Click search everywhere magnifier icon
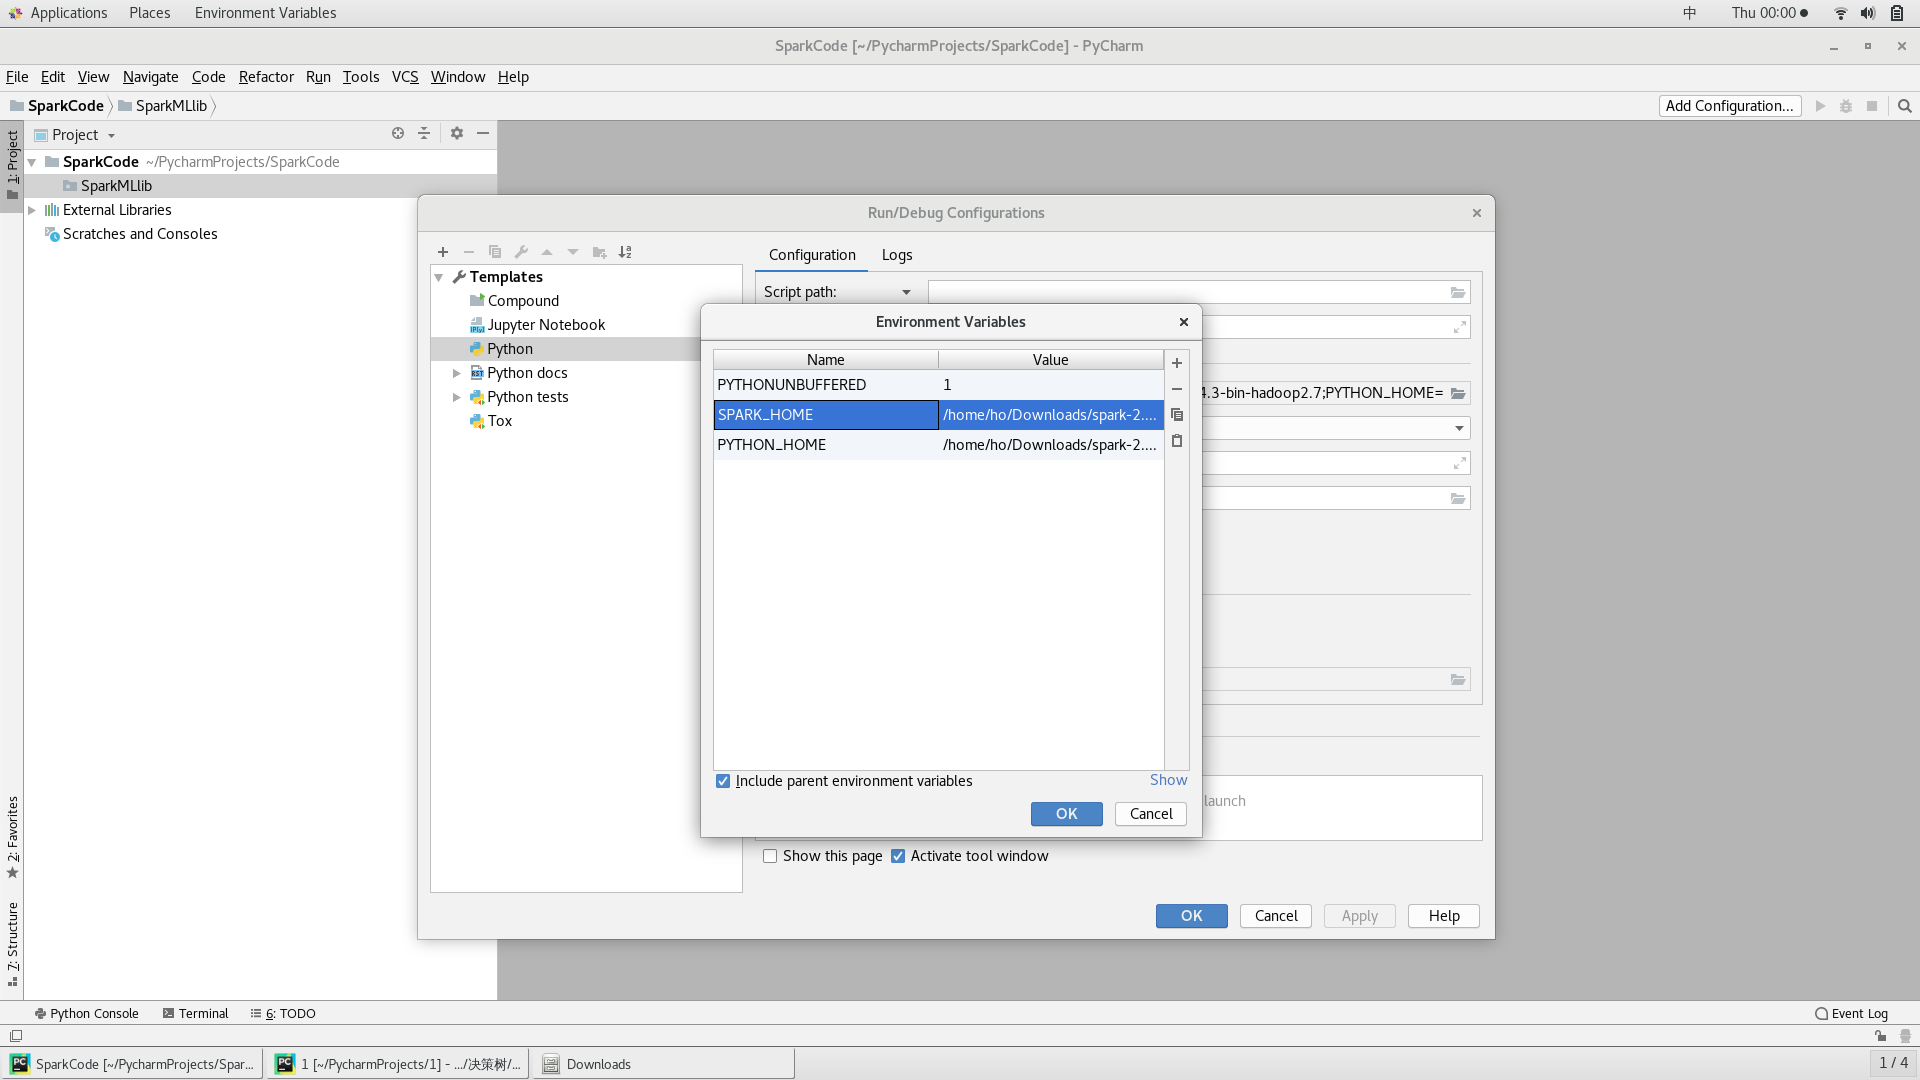The image size is (1920, 1080). point(1905,106)
